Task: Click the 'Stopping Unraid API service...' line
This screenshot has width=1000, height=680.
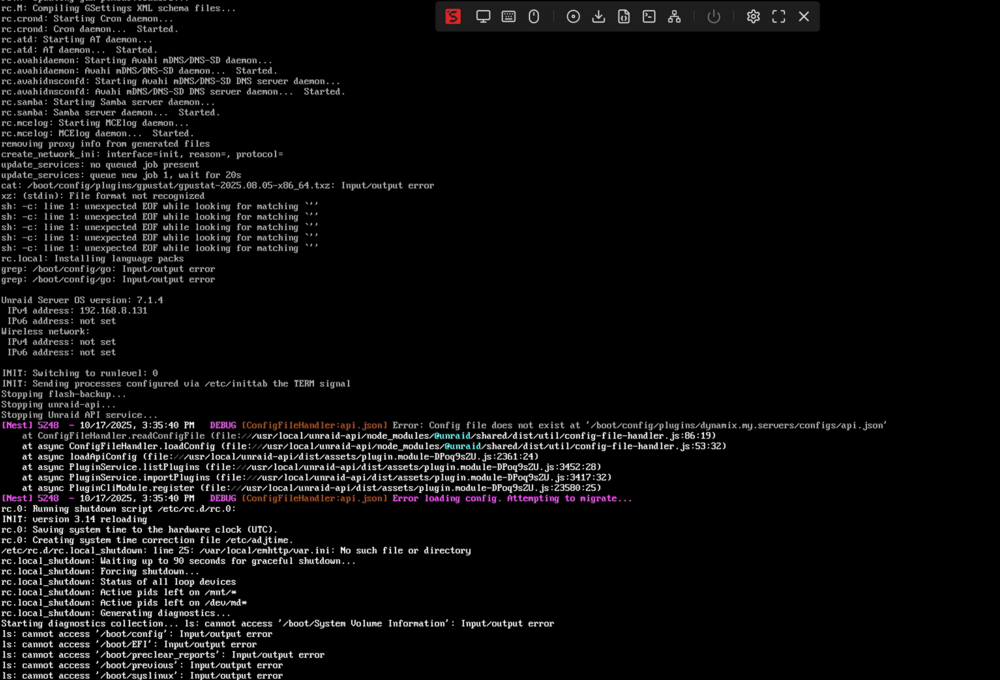Action: pos(79,415)
